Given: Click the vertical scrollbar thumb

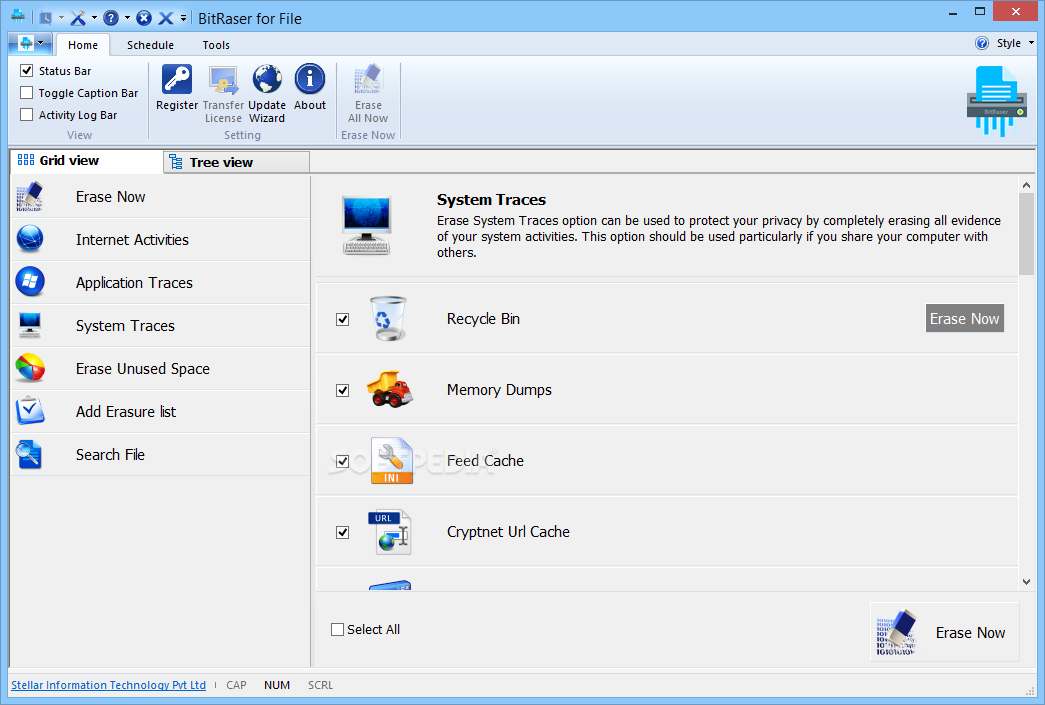Looking at the screenshot, I should 1026,234.
